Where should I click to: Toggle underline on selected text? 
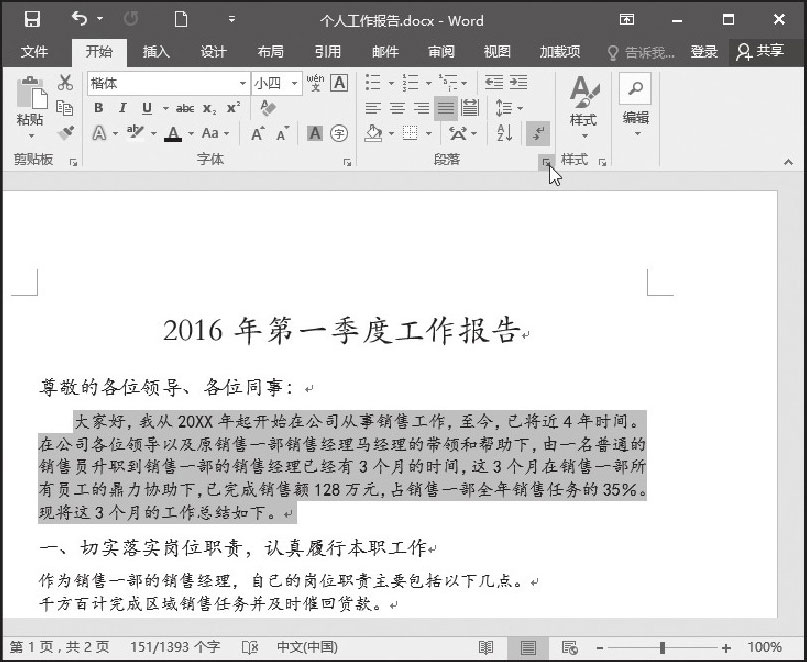pyautogui.click(x=147, y=108)
